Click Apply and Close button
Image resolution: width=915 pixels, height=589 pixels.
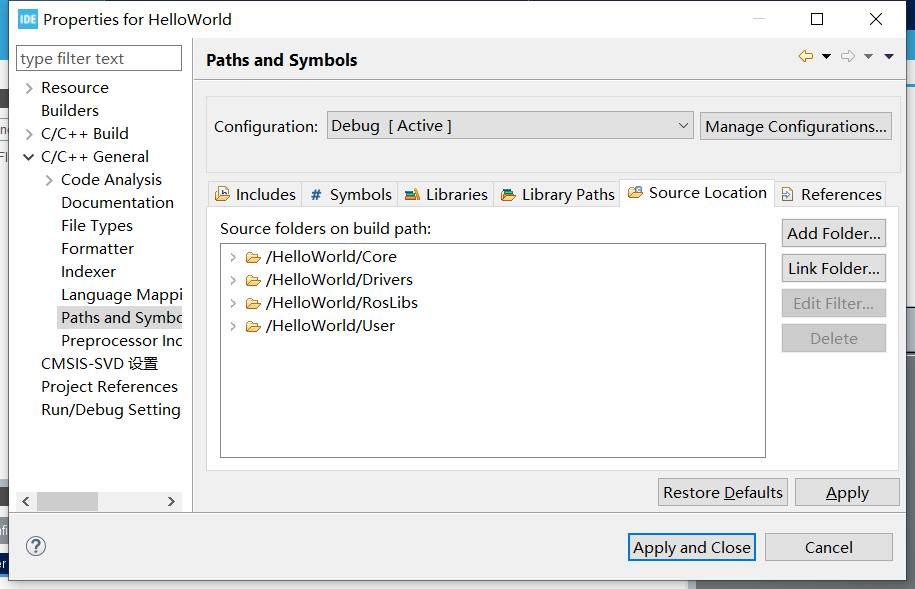(x=692, y=547)
